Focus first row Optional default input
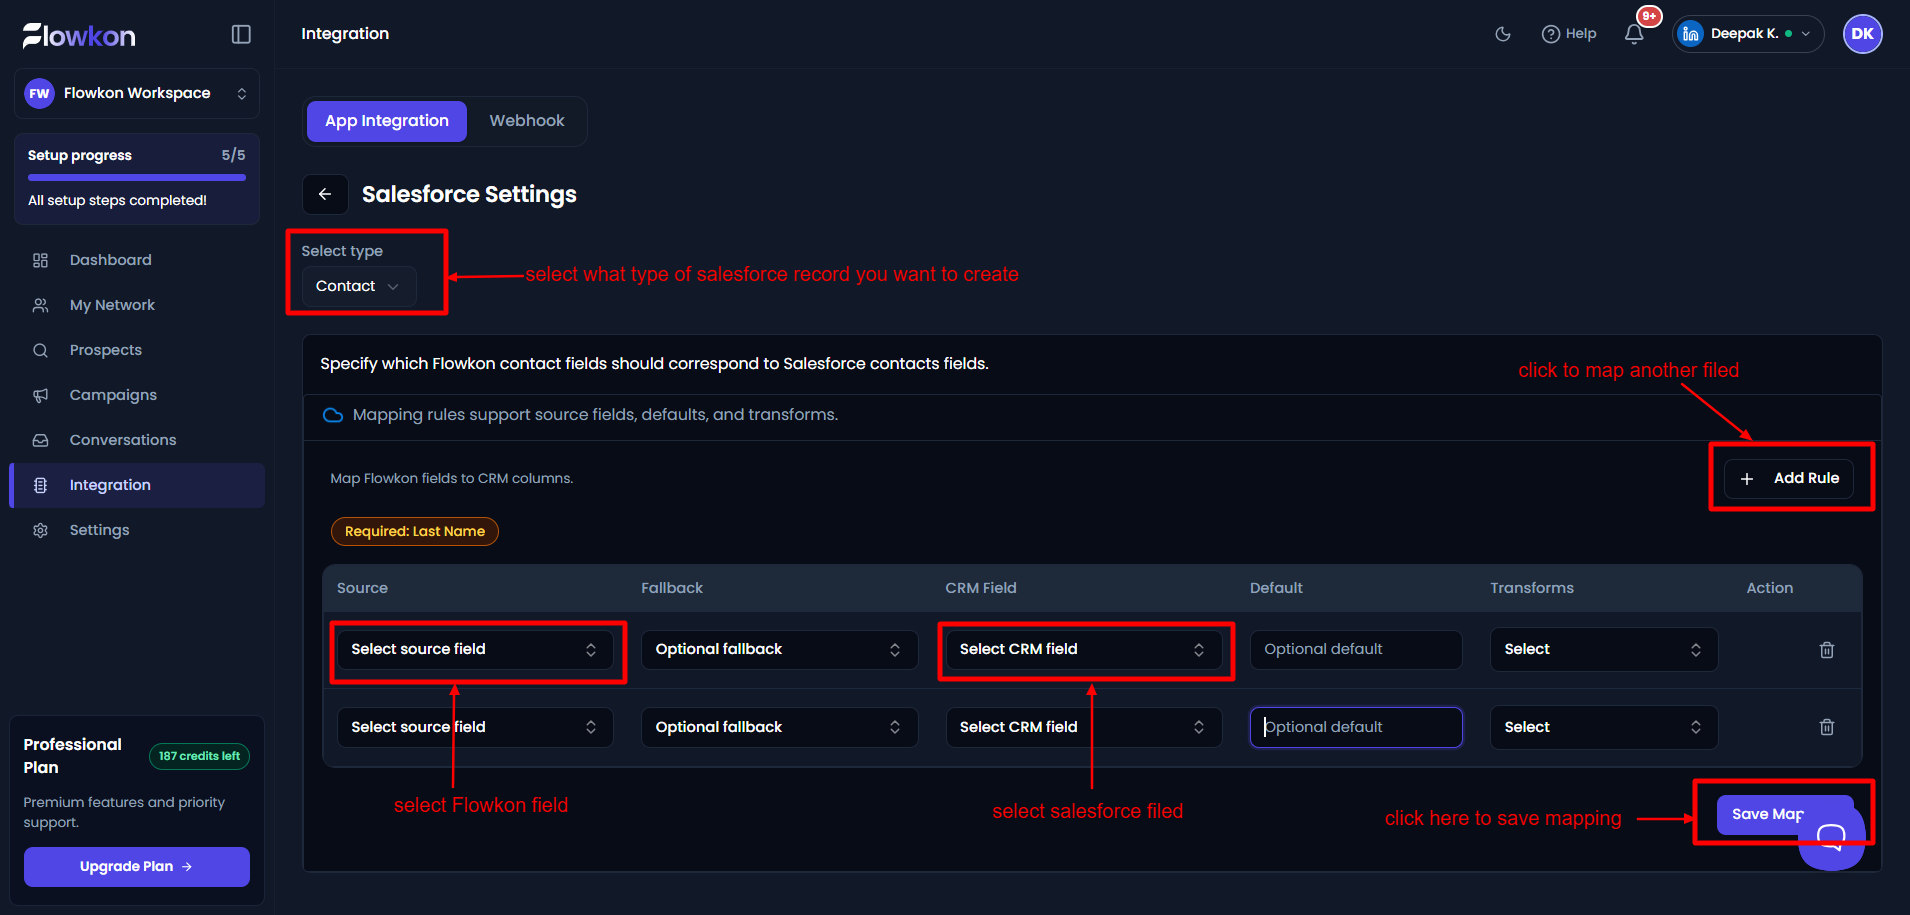 [1356, 650]
